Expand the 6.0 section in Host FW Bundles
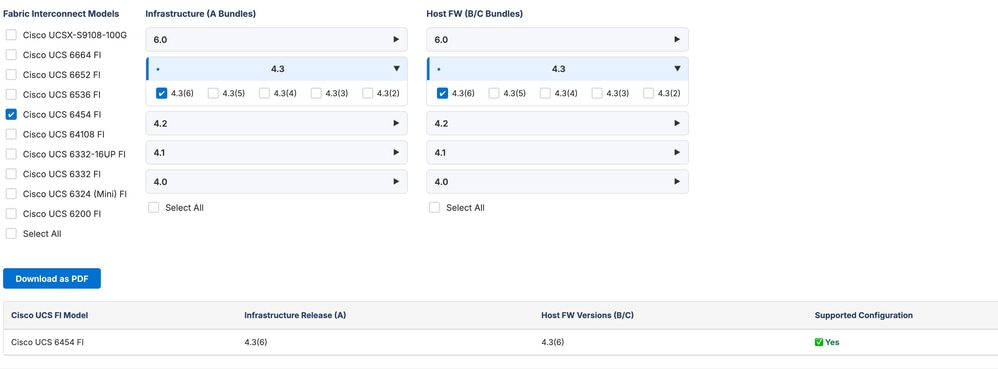 [x=558, y=39]
